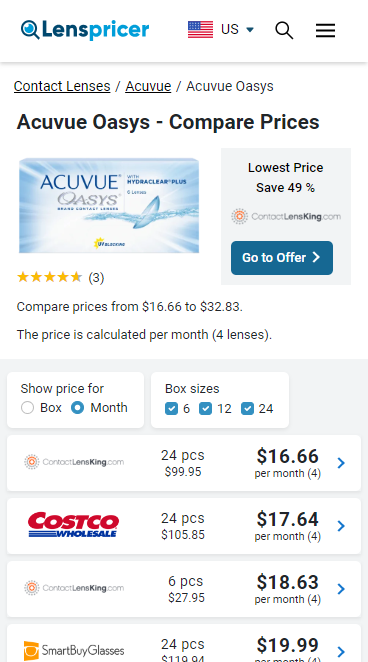This screenshot has width=368, height=662.
Task: Uncheck the 12 box size checkbox
Action: [205, 409]
